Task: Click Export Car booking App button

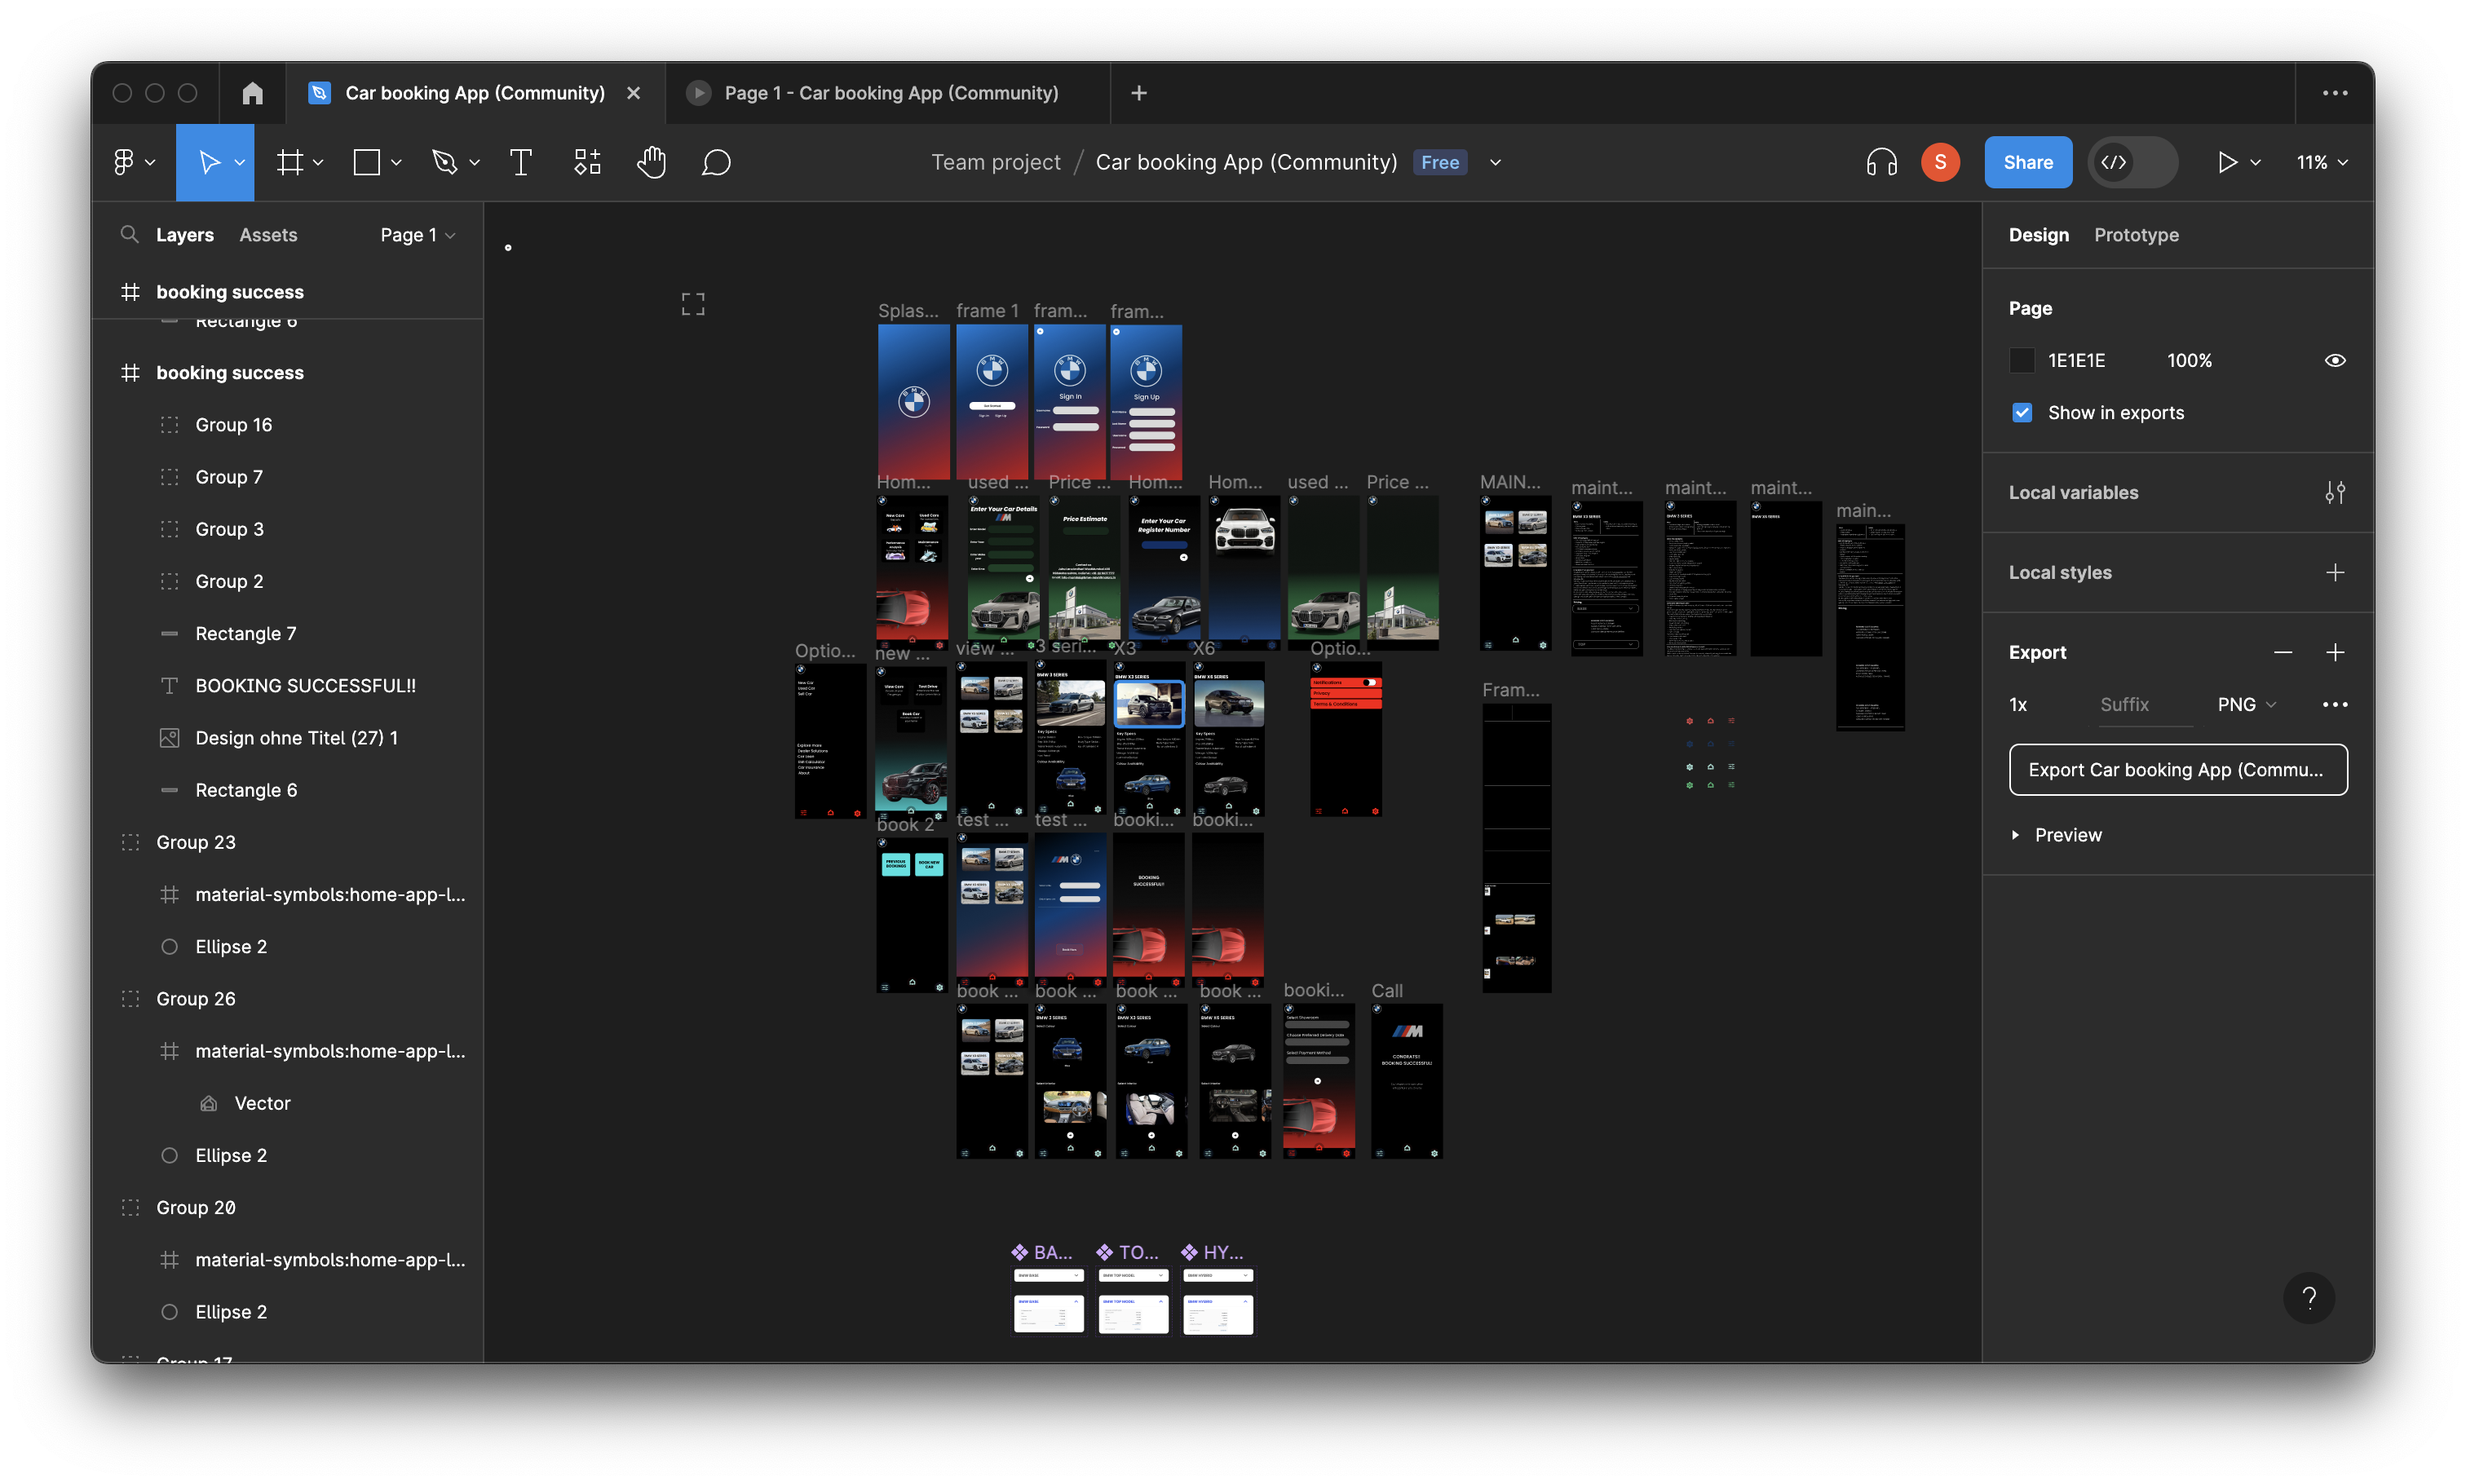Action: pyautogui.click(x=2177, y=769)
